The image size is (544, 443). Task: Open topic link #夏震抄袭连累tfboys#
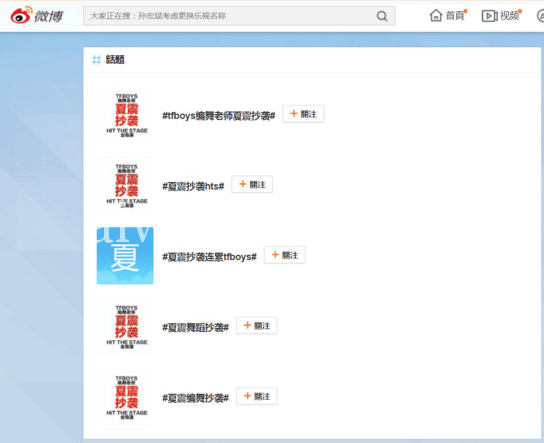click(x=210, y=257)
